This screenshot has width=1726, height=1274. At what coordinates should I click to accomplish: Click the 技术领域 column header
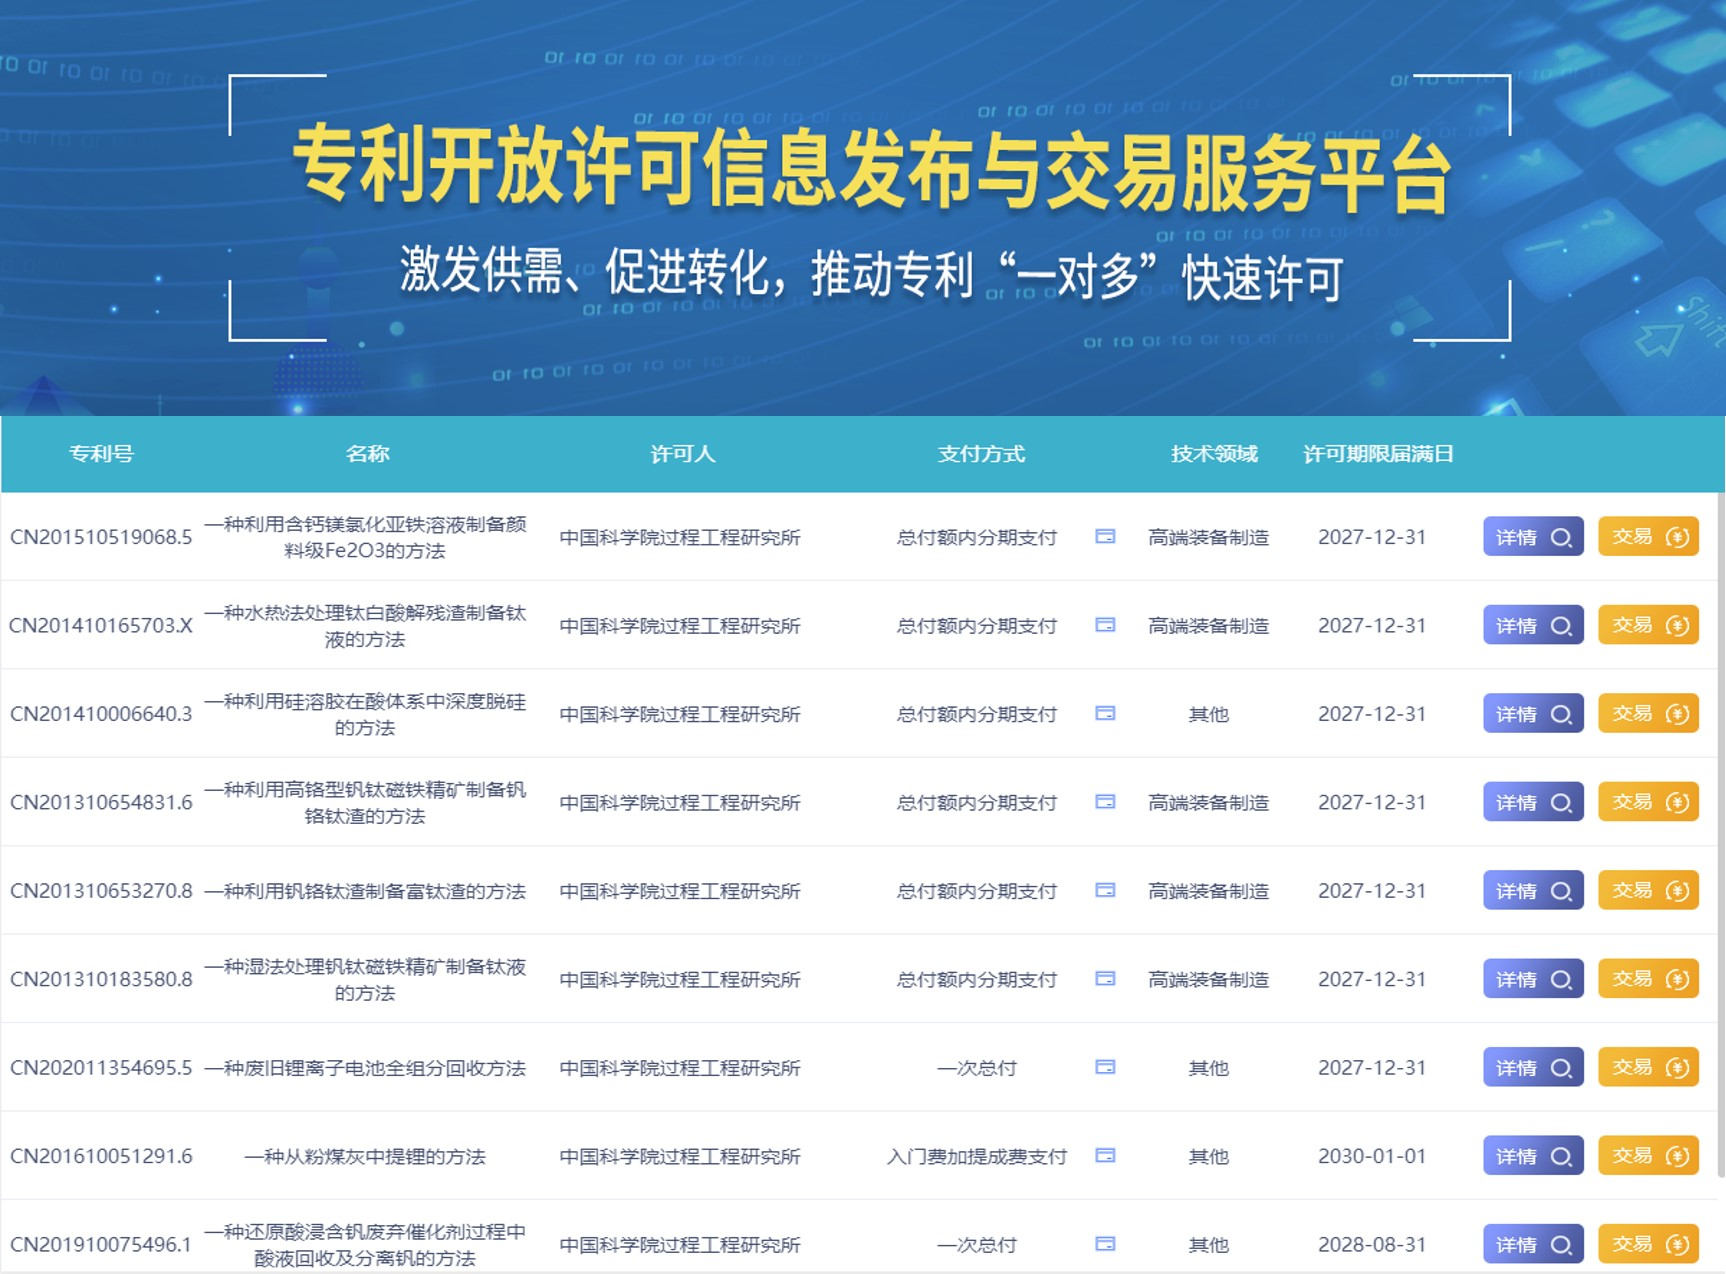point(1214,454)
